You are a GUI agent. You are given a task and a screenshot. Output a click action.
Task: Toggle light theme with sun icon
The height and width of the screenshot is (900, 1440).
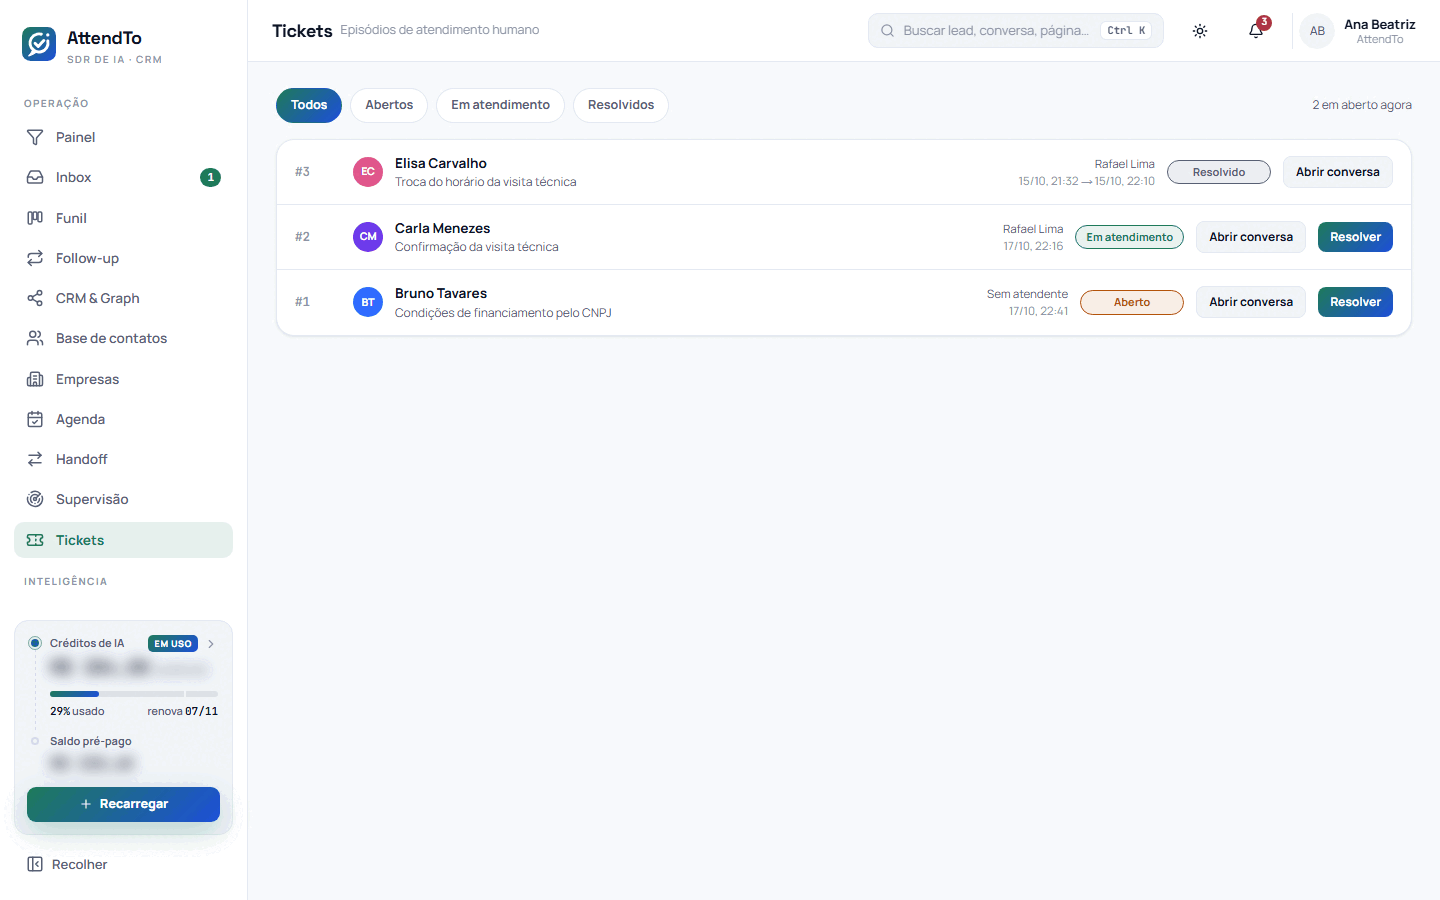point(1200,31)
